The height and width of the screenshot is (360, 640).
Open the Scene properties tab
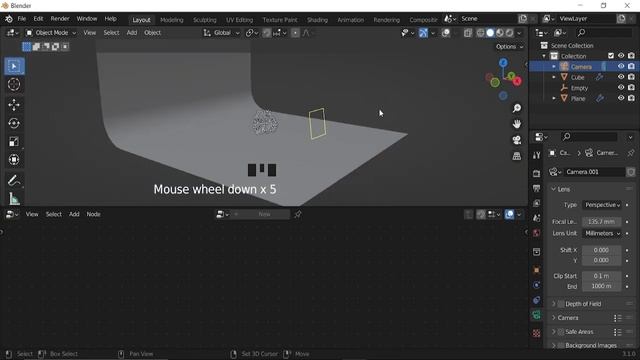point(536,218)
